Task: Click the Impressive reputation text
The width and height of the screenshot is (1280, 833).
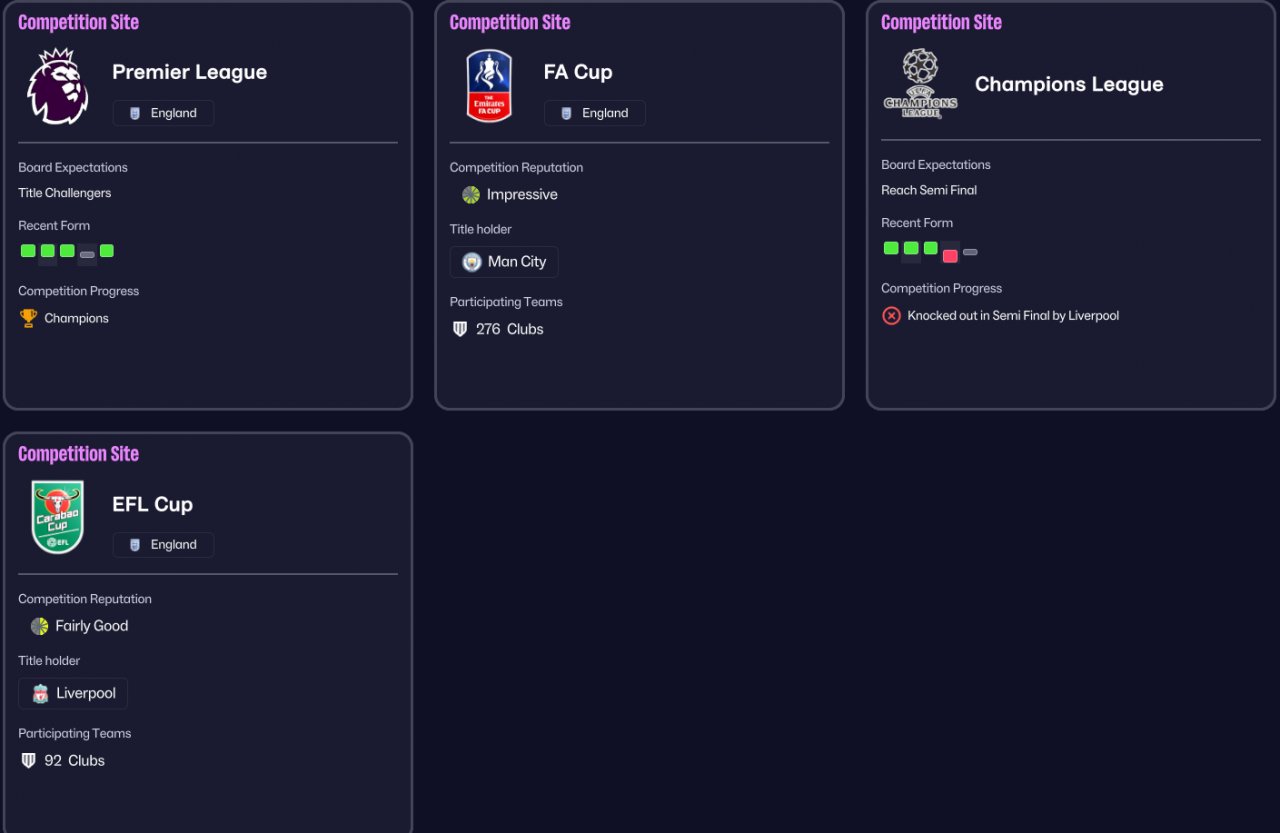Action: tap(522, 194)
